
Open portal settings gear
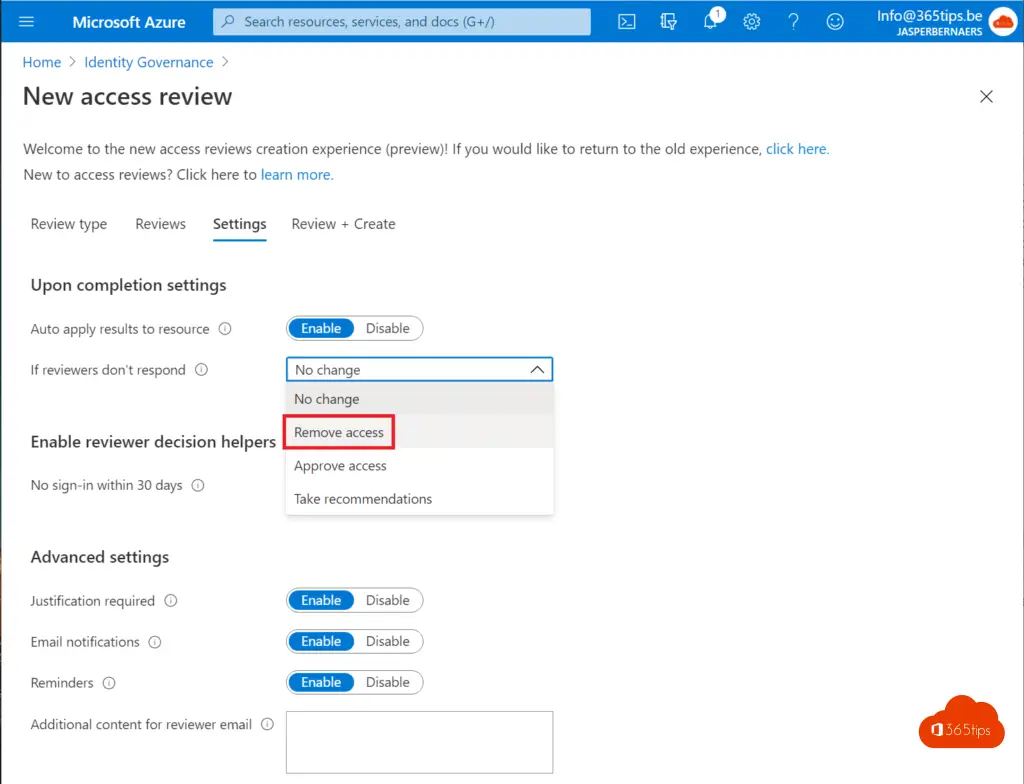[x=752, y=22]
